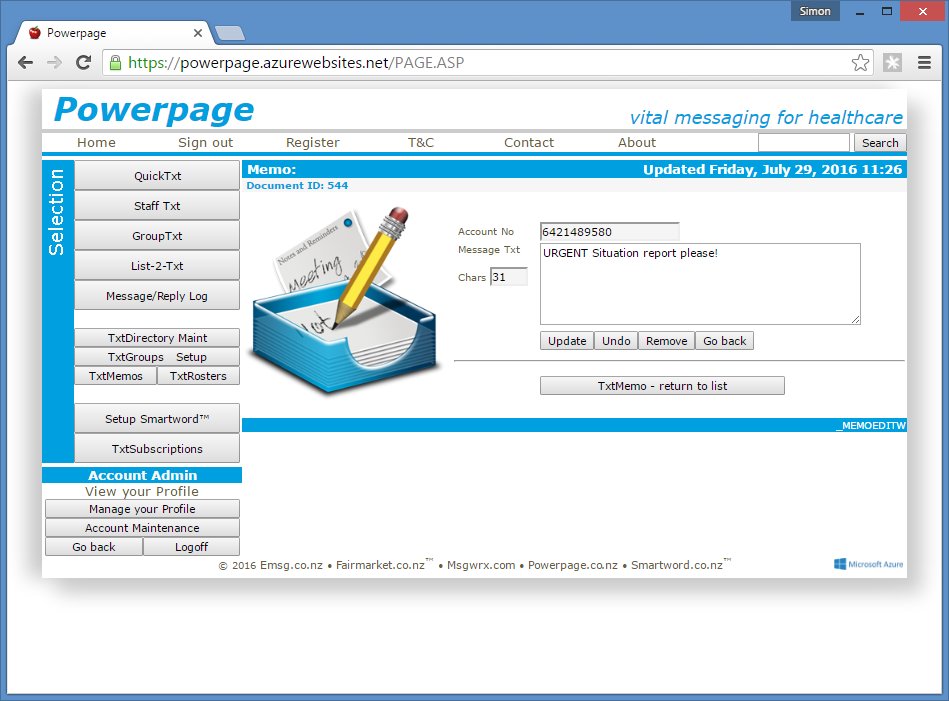Go to the Contact page in navigation
Viewport: 949px width, 701px height.
[x=528, y=143]
